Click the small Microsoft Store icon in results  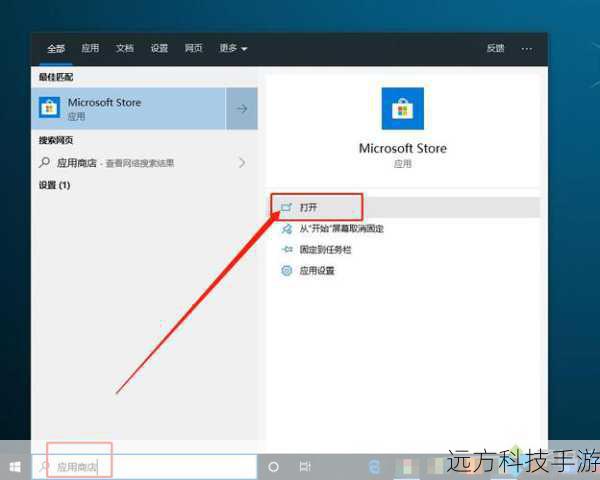click(49, 108)
